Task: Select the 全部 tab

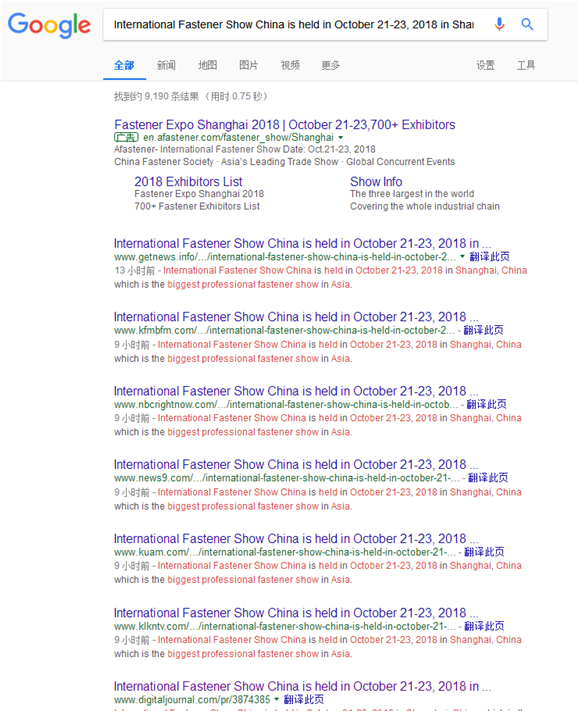Action: pyautogui.click(x=124, y=65)
